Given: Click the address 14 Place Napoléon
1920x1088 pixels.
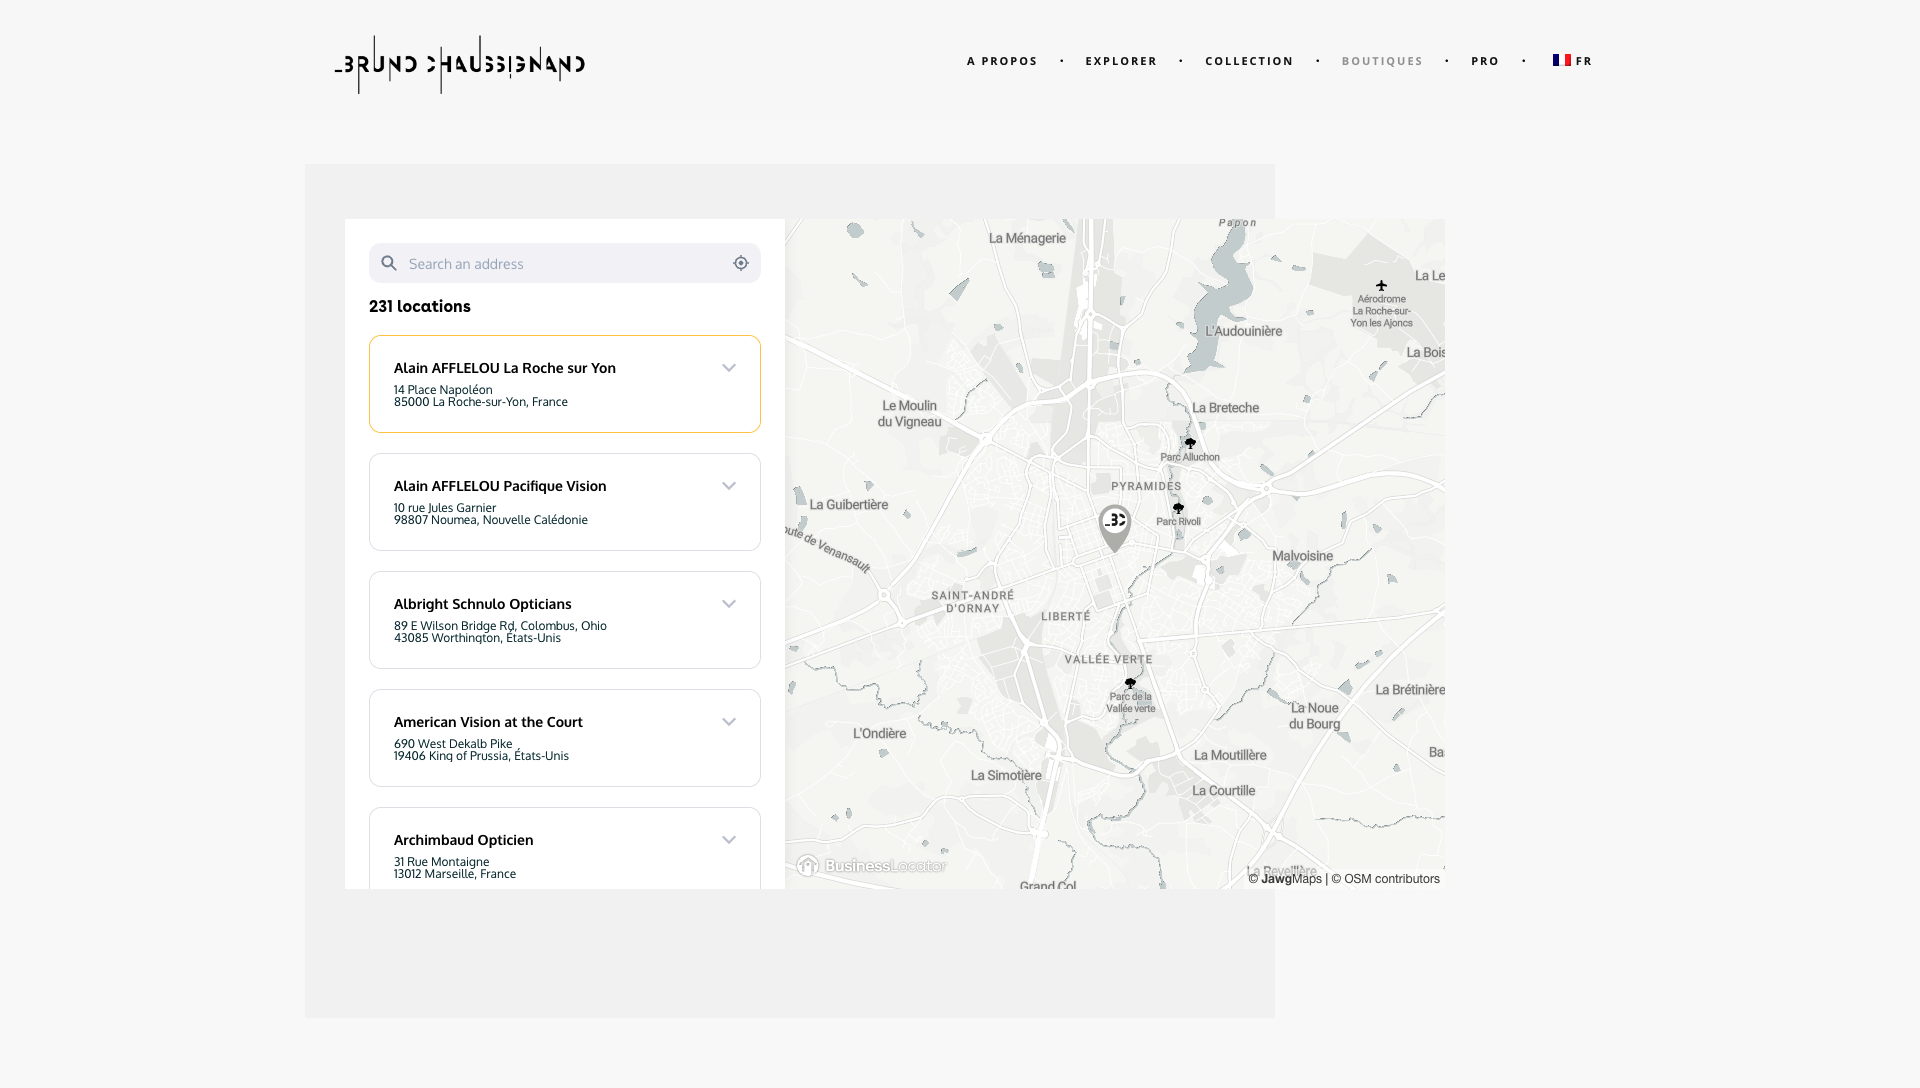Looking at the screenshot, I should pos(443,390).
